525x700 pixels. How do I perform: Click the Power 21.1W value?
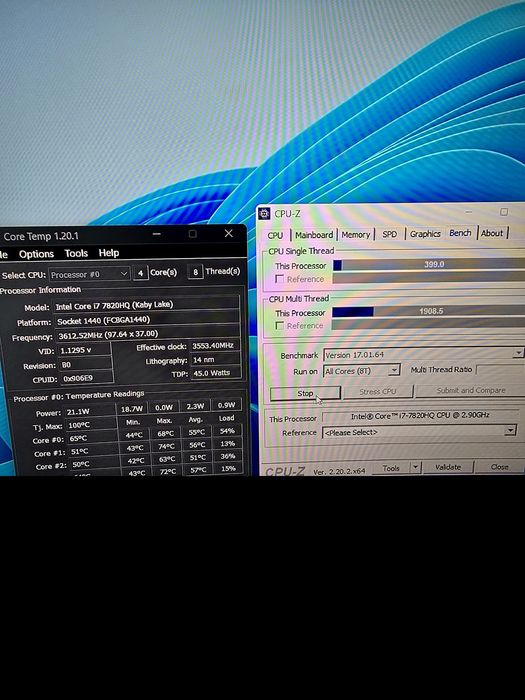(90, 412)
